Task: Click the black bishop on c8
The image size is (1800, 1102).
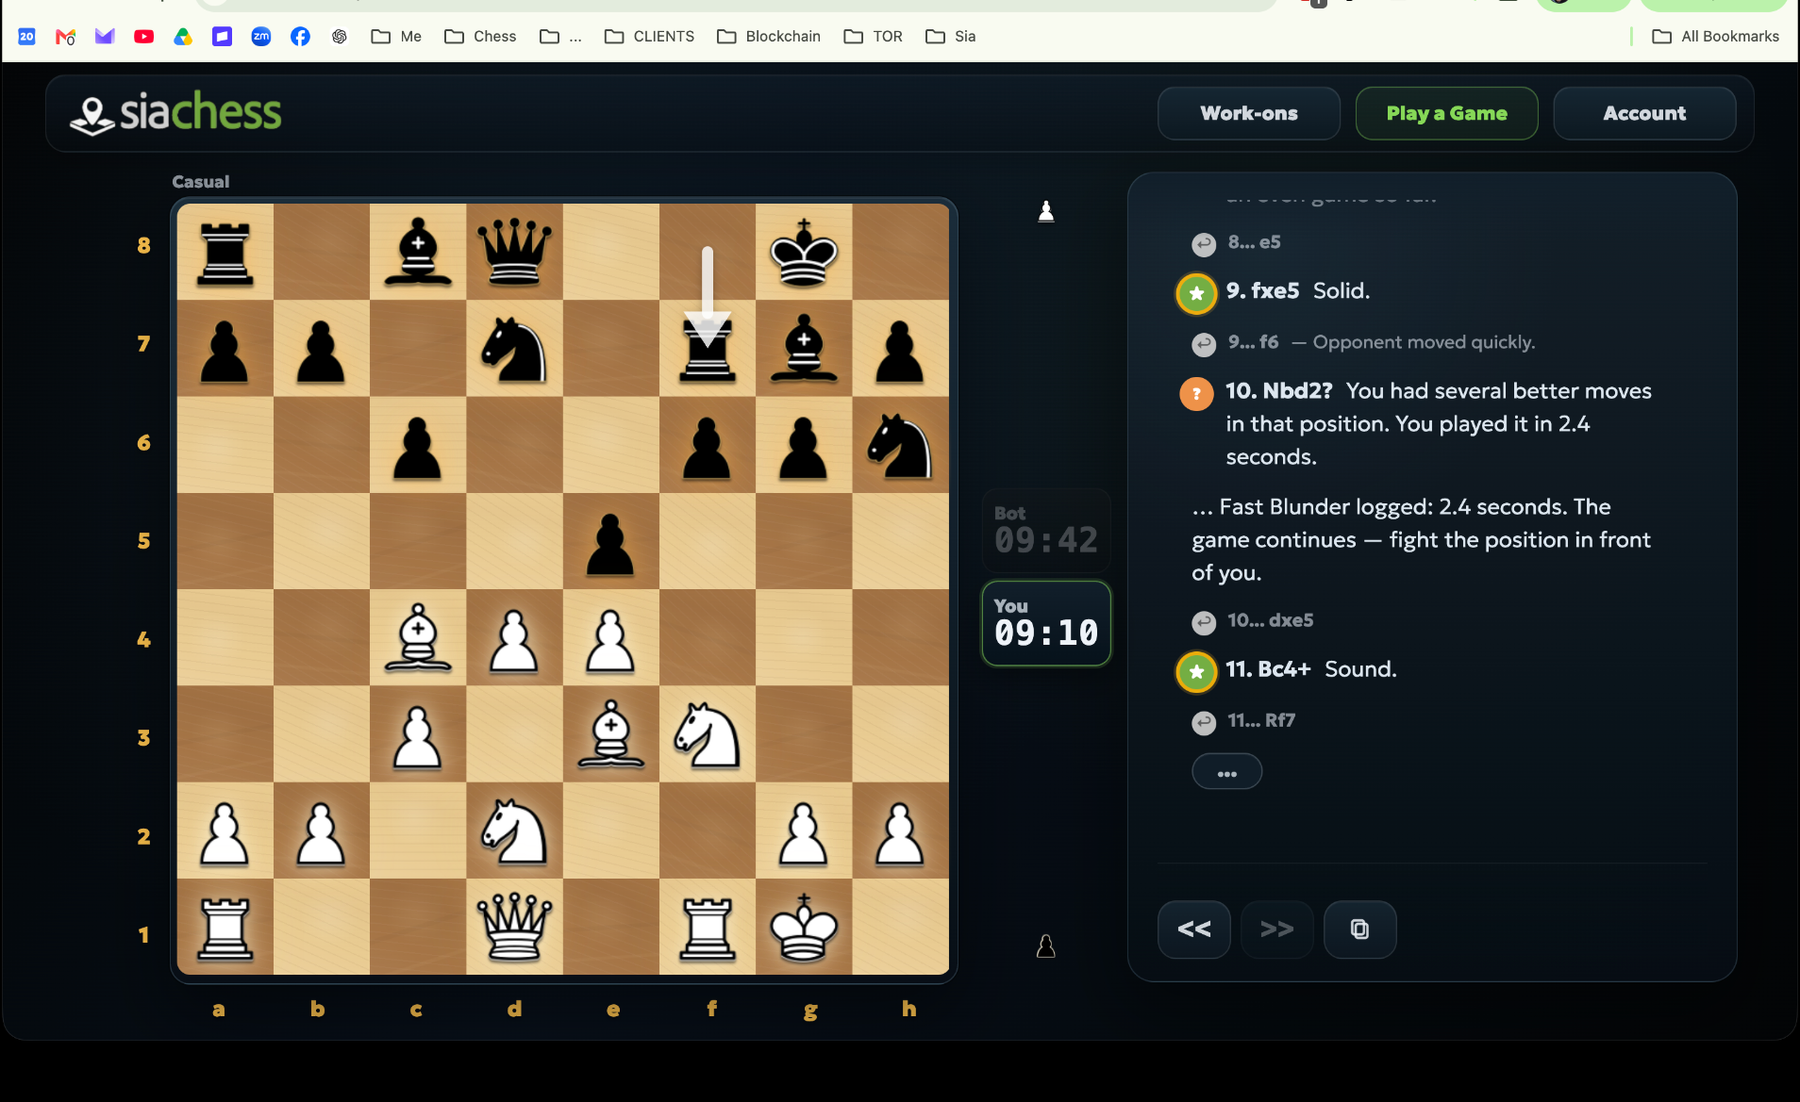Action: click(x=418, y=252)
